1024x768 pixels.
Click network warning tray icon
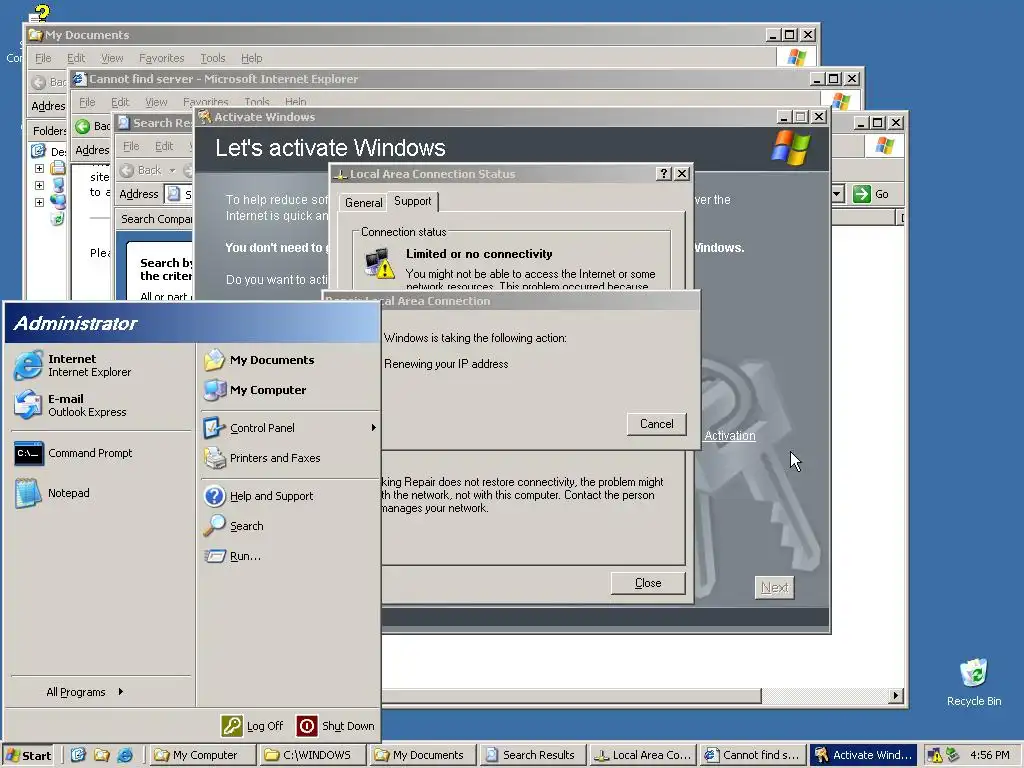pyautogui.click(x=935, y=756)
